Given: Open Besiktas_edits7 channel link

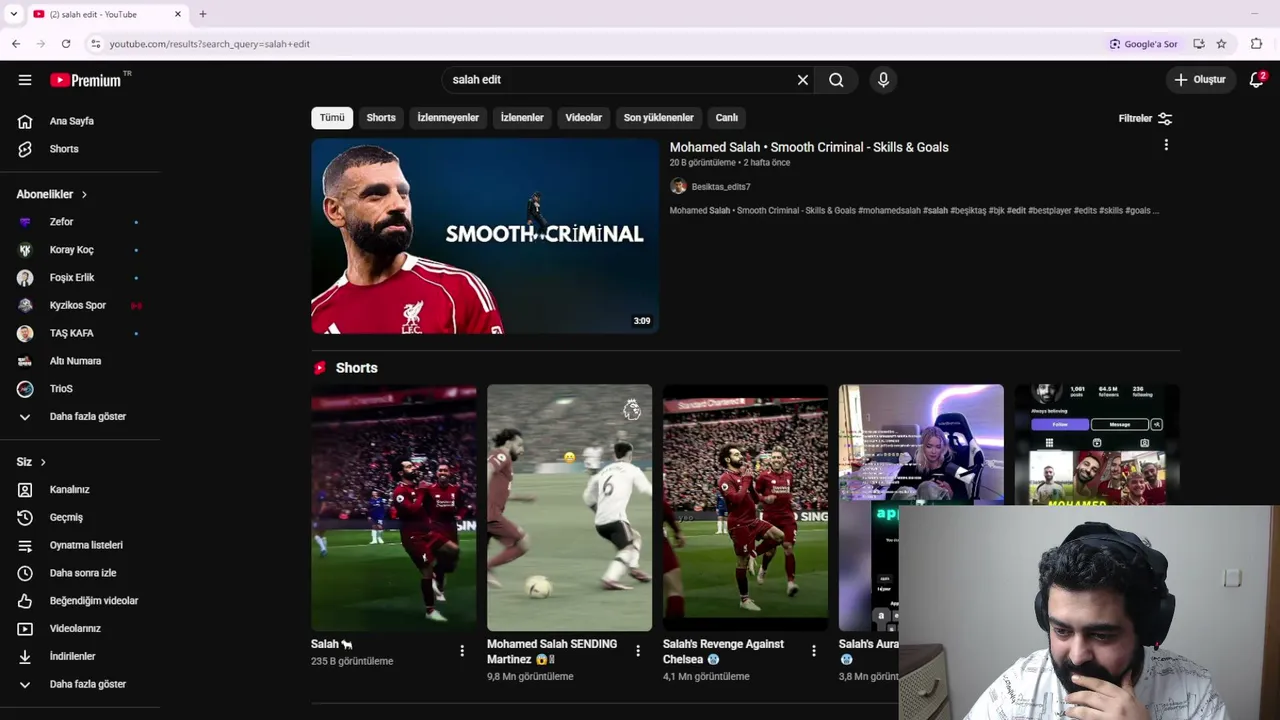Looking at the screenshot, I should (x=721, y=187).
